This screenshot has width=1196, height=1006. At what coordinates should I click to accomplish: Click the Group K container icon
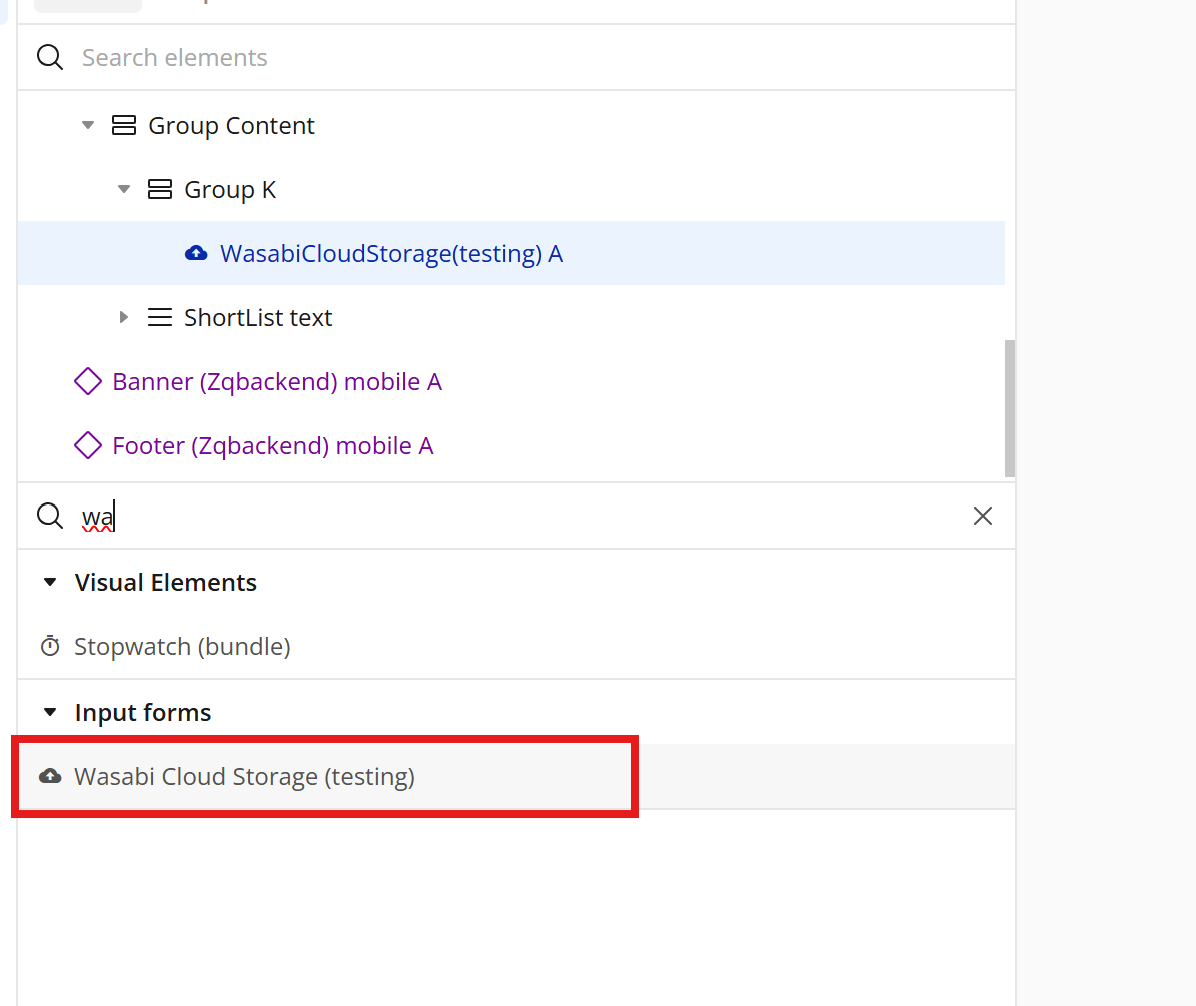point(160,190)
